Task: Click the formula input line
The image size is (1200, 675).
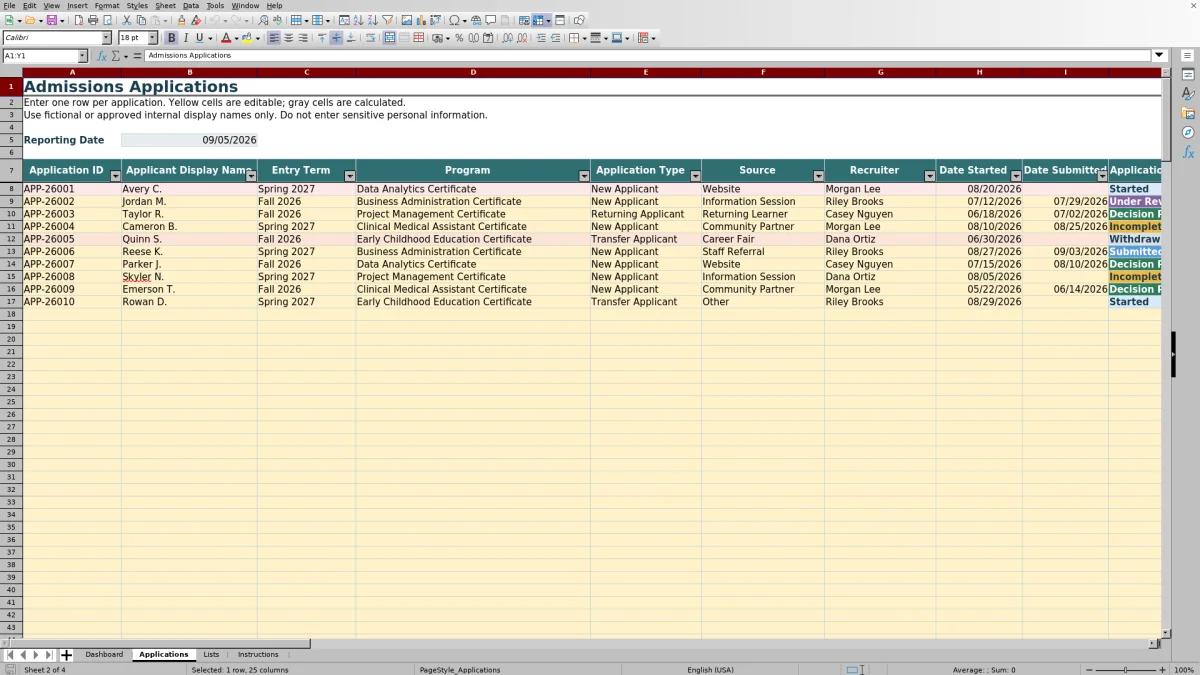Action: click(648, 56)
